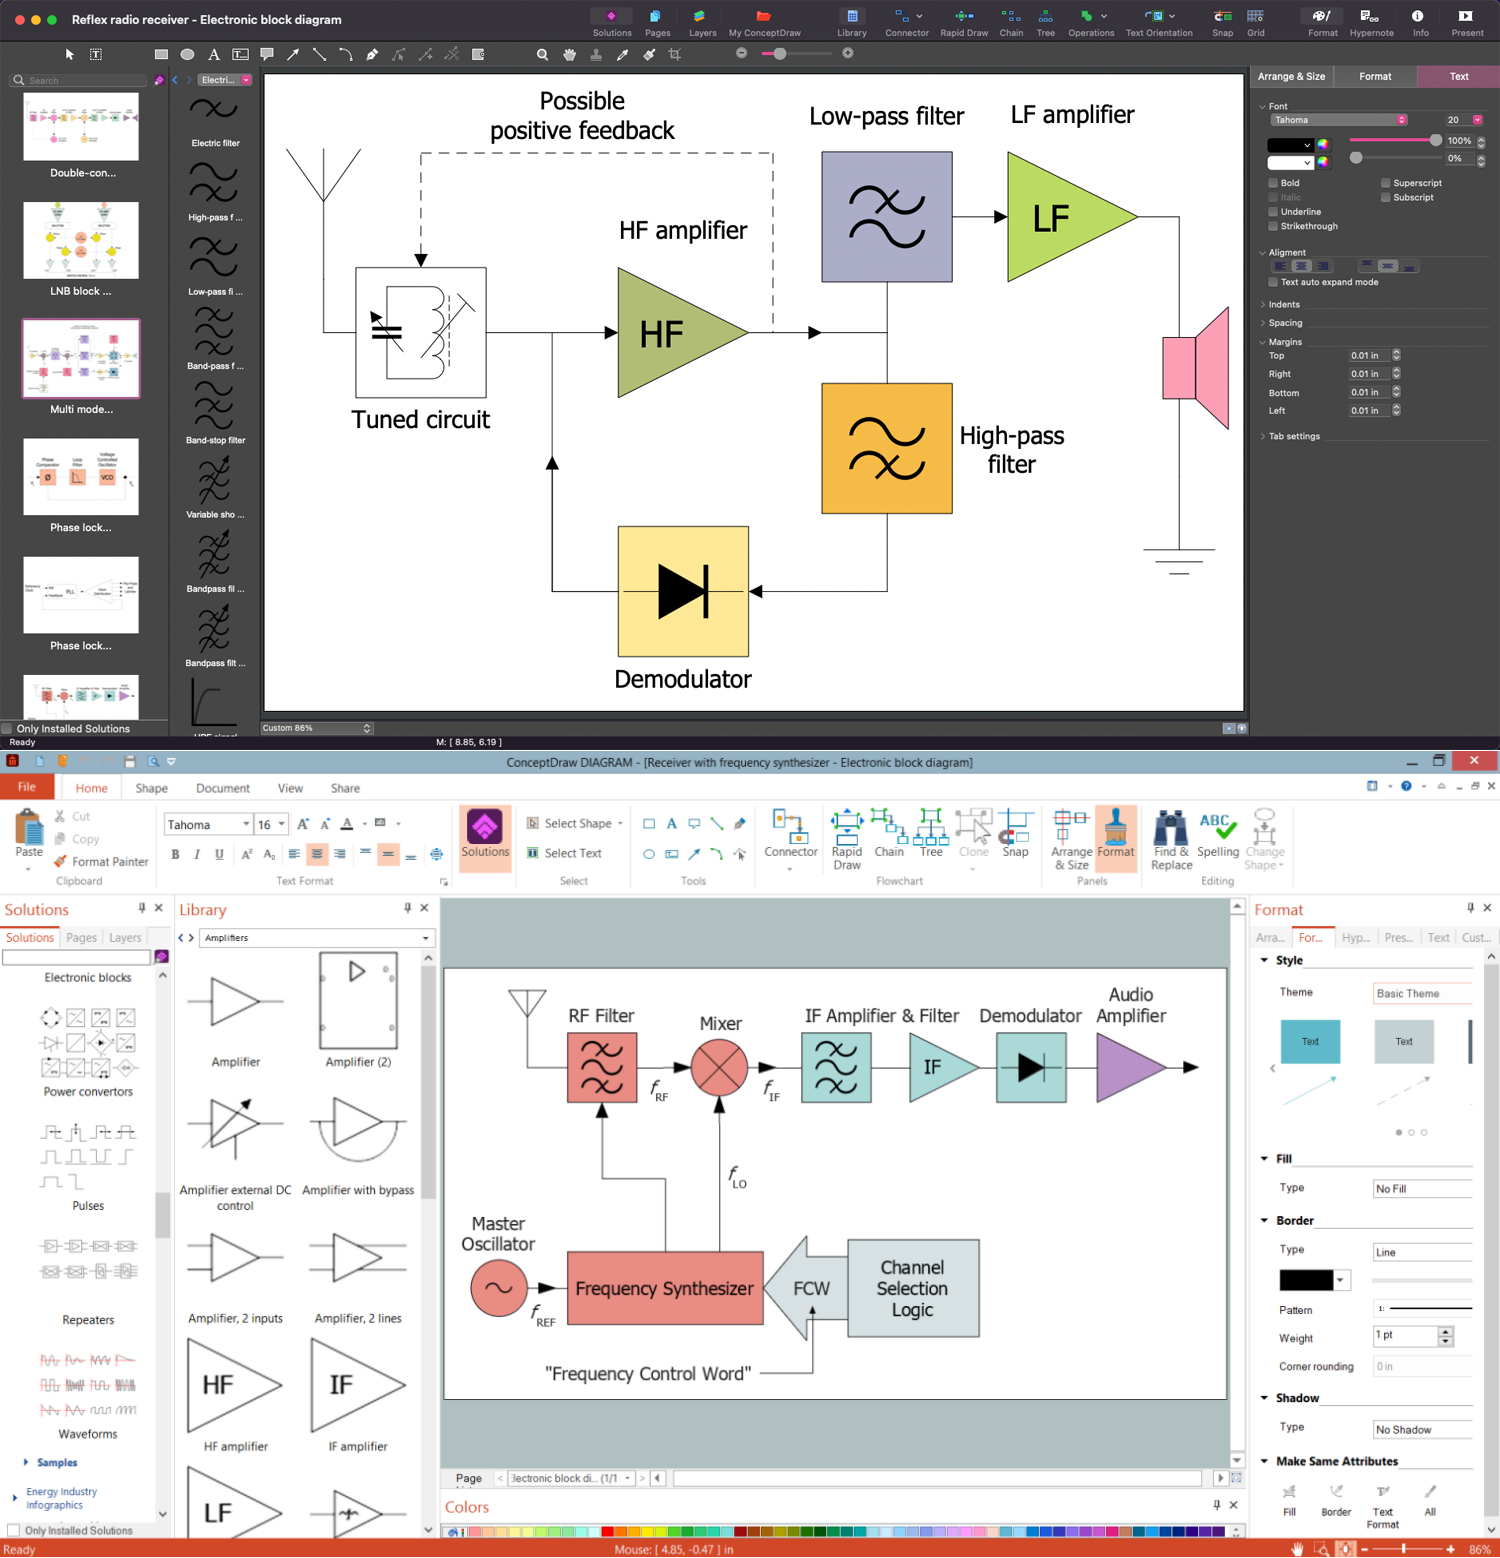Click the Cut button in Clipboard

tap(73, 816)
